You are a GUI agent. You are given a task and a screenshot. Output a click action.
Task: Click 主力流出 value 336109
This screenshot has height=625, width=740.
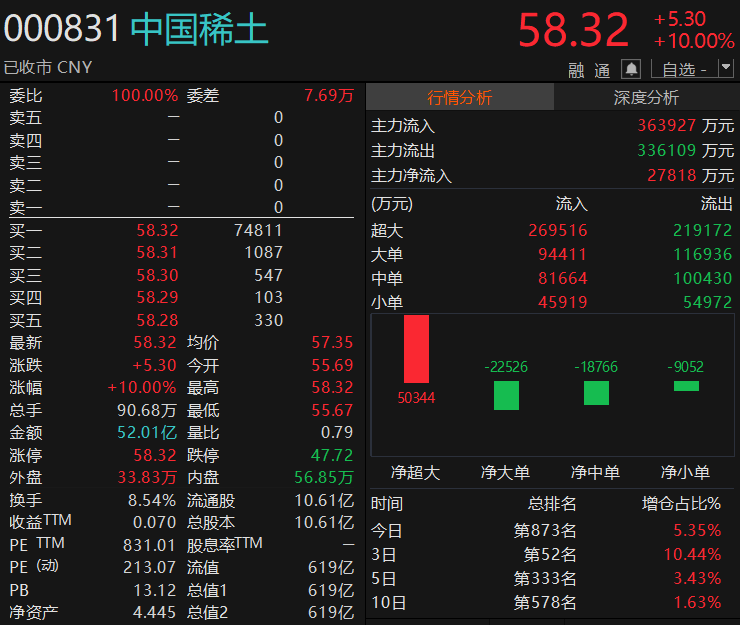(666, 150)
